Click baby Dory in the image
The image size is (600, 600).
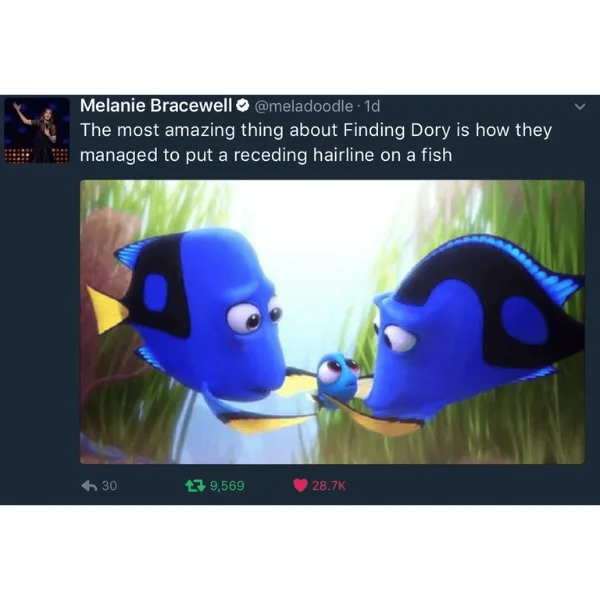[x=339, y=381]
